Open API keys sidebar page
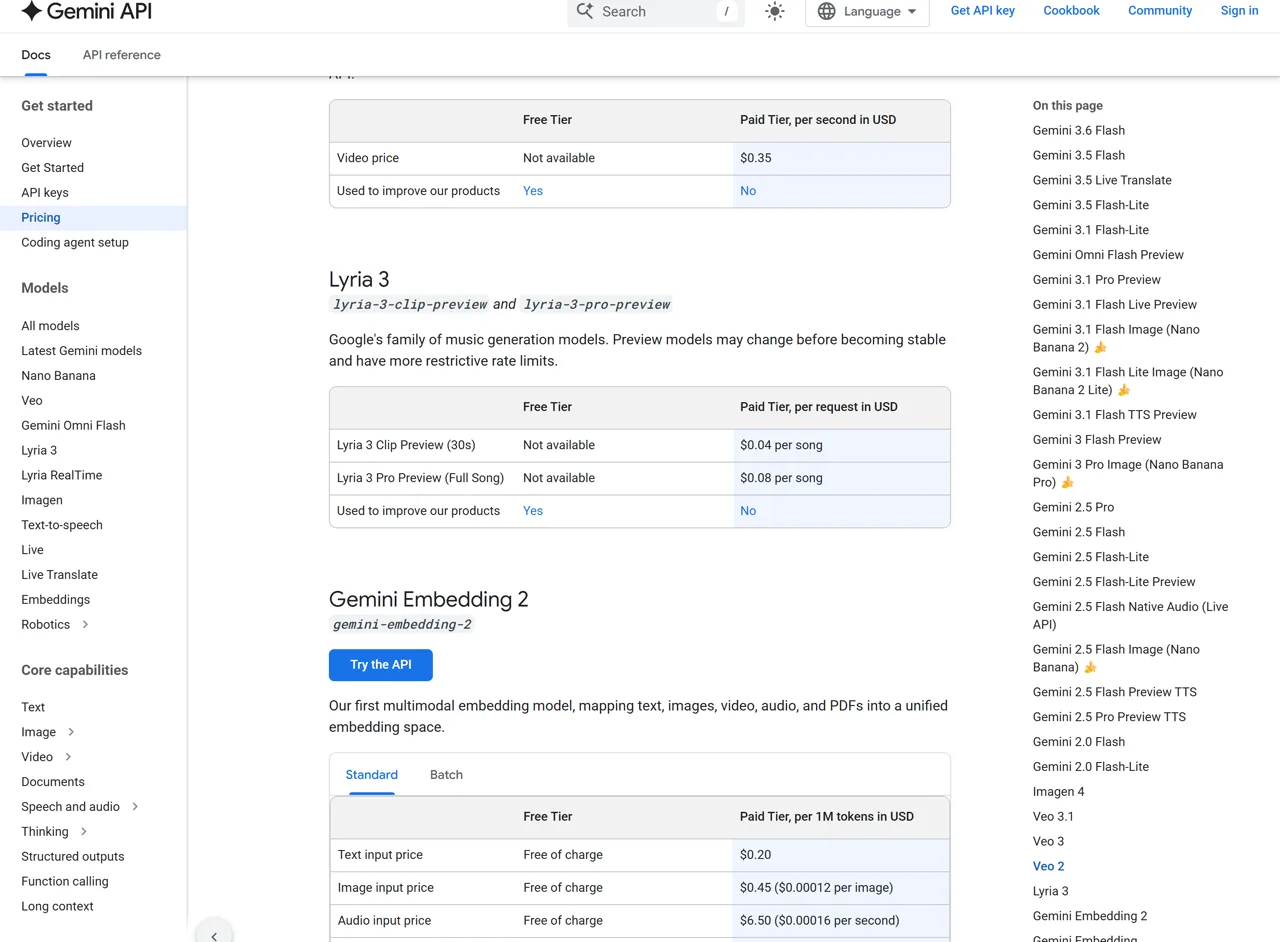The height and width of the screenshot is (942, 1280). pyautogui.click(x=45, y=193)
